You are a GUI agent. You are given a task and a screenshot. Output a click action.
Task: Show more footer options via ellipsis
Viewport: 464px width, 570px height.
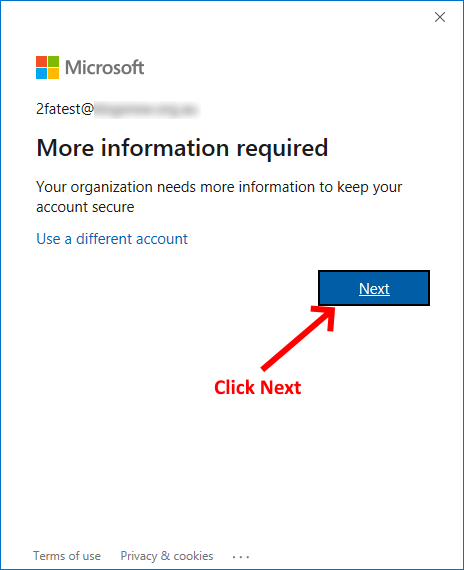[x=241, y=557]
